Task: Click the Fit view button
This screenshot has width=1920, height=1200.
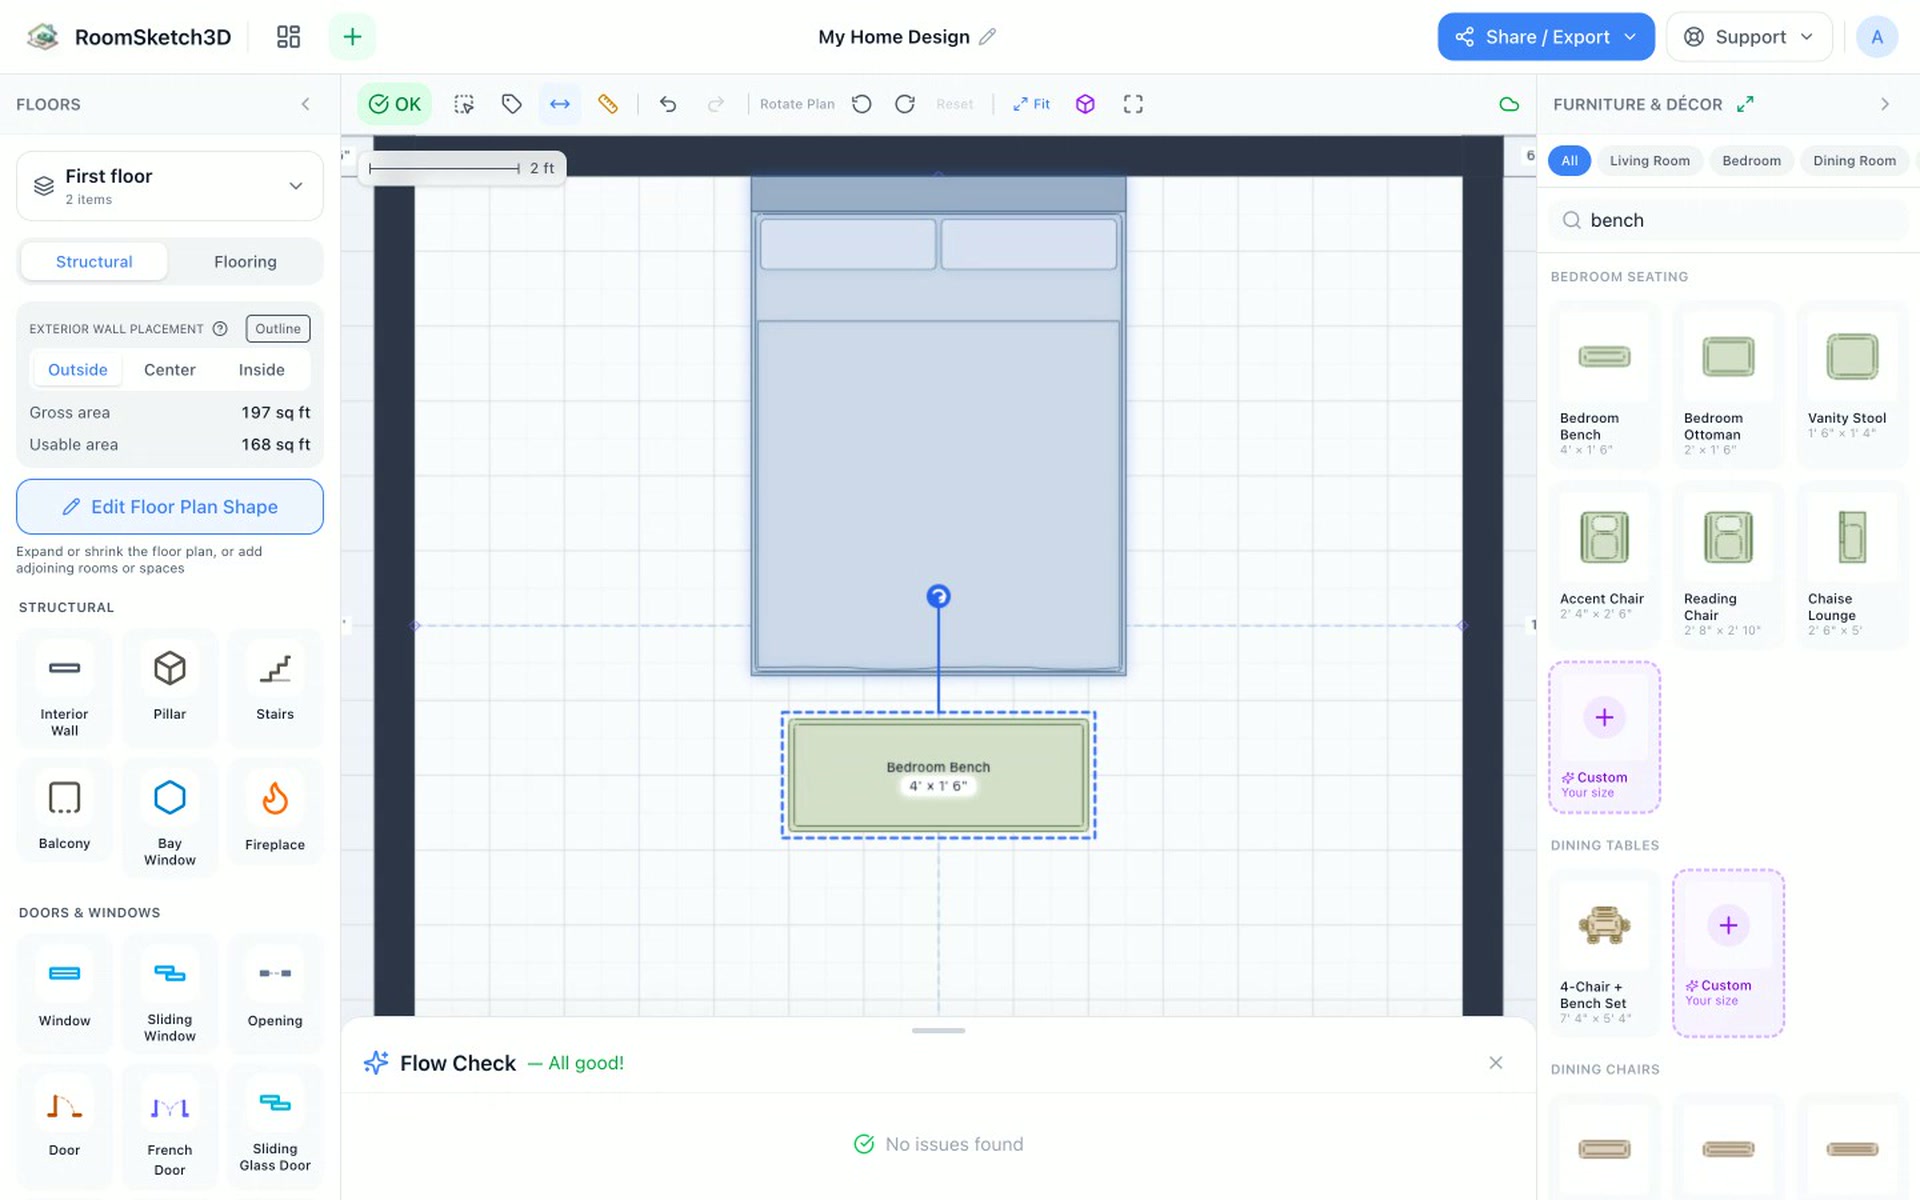Action: click(x=1031, y=104)
